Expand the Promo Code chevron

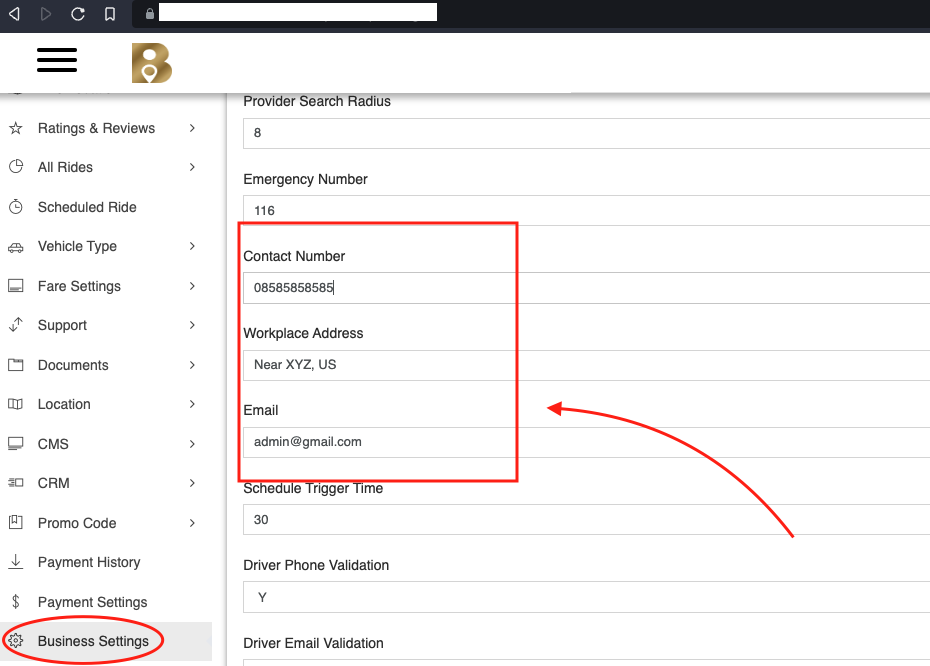[x=192, y=522]
